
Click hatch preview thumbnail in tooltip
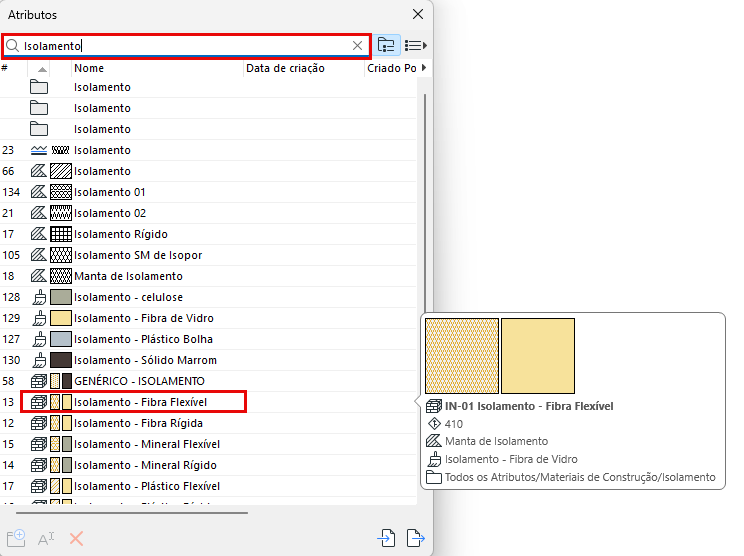tap(462, 356)
